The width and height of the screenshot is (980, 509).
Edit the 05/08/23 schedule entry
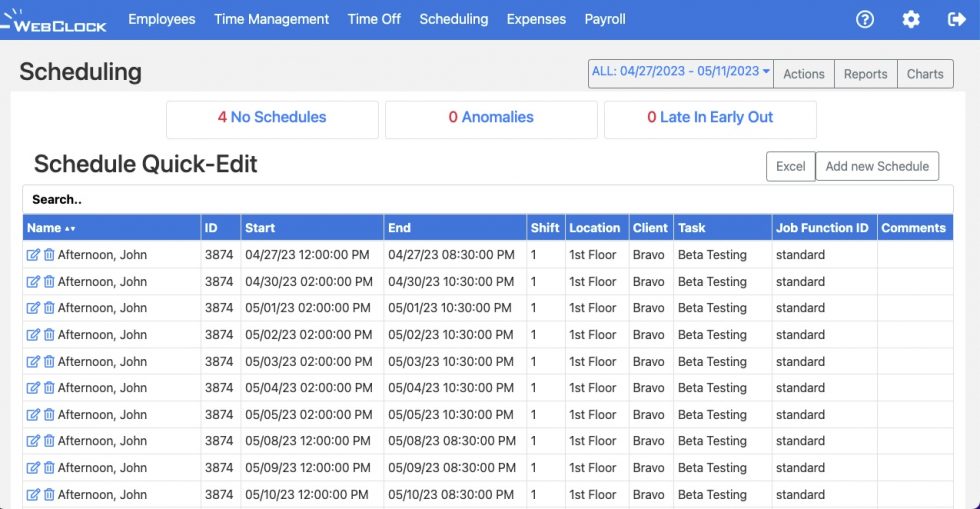tap(33, 441)
